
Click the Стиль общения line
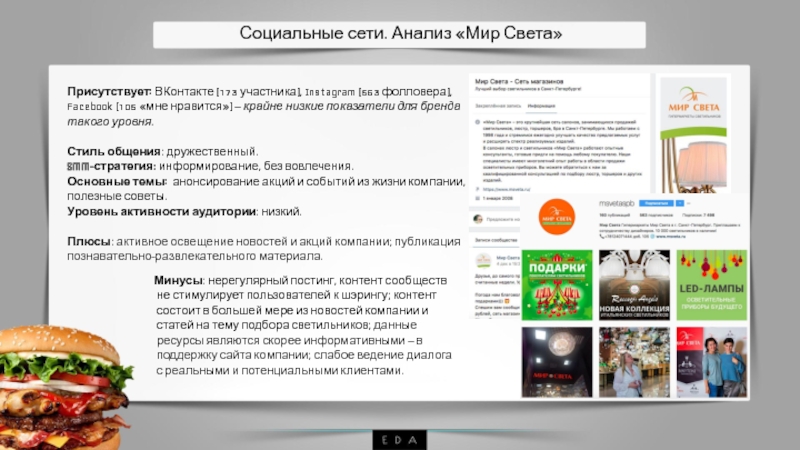click(x=163, y=152)
